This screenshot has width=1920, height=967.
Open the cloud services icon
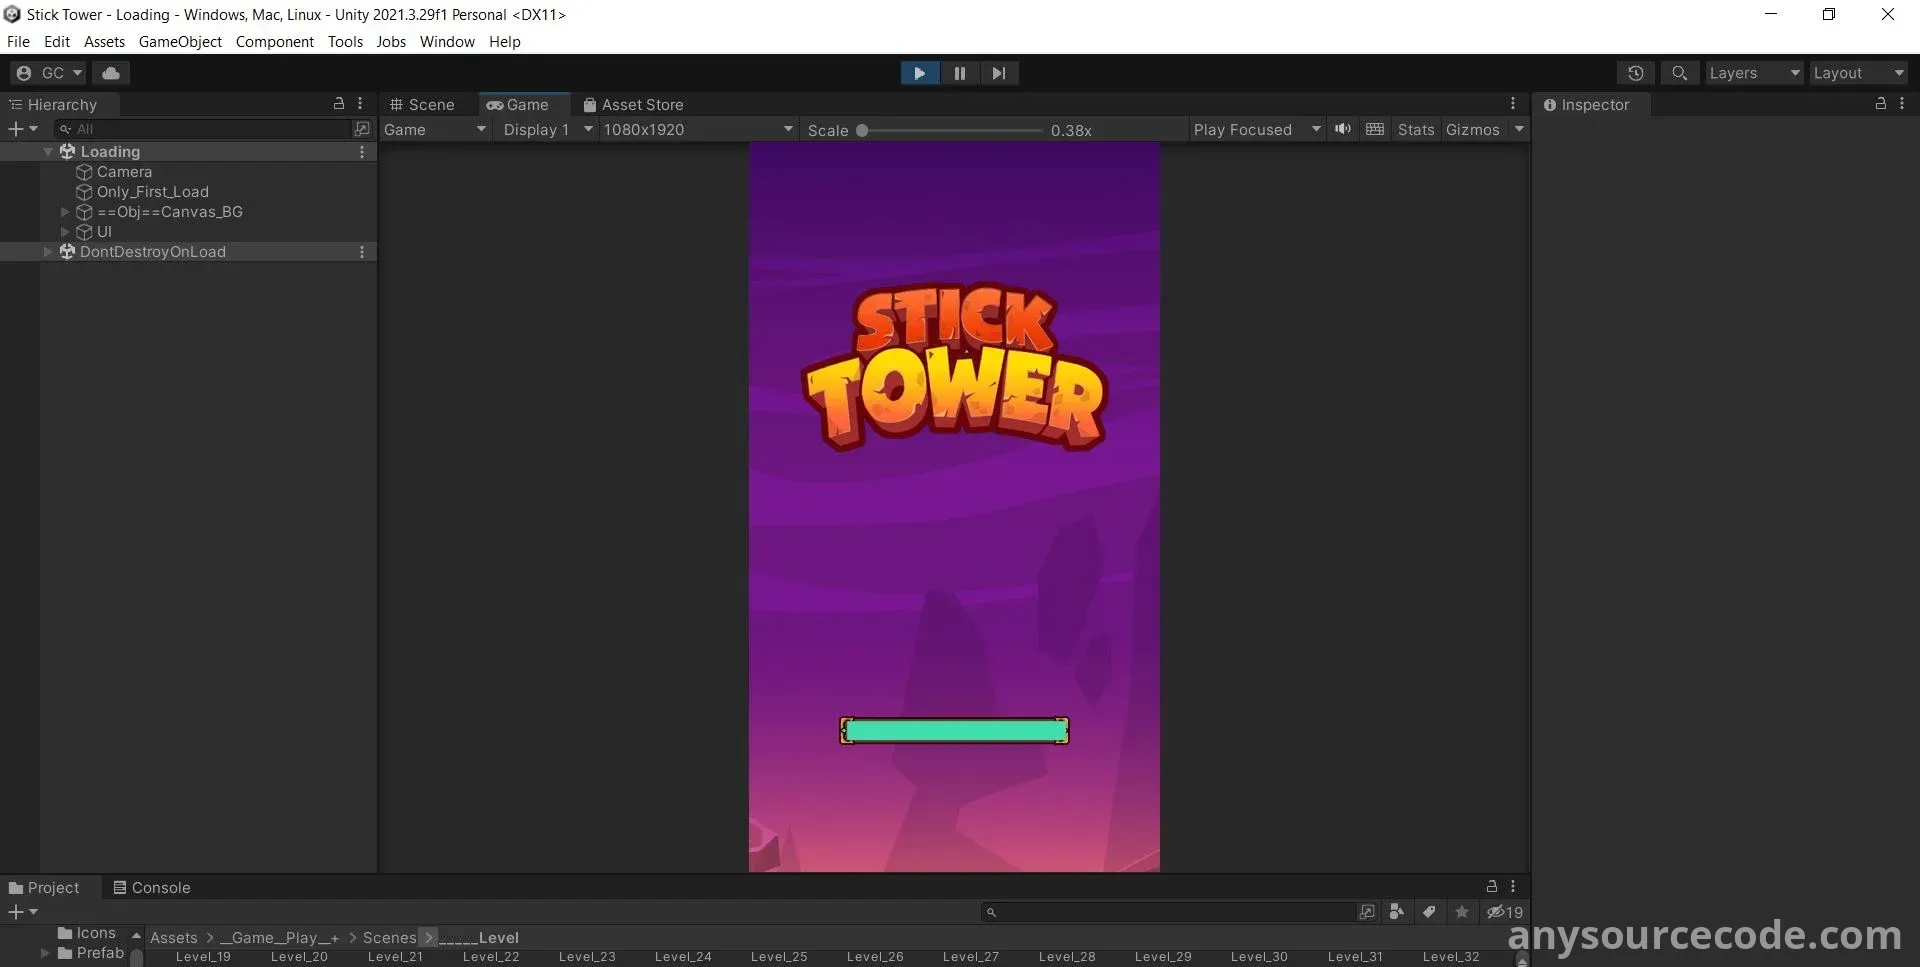point(111,73)
